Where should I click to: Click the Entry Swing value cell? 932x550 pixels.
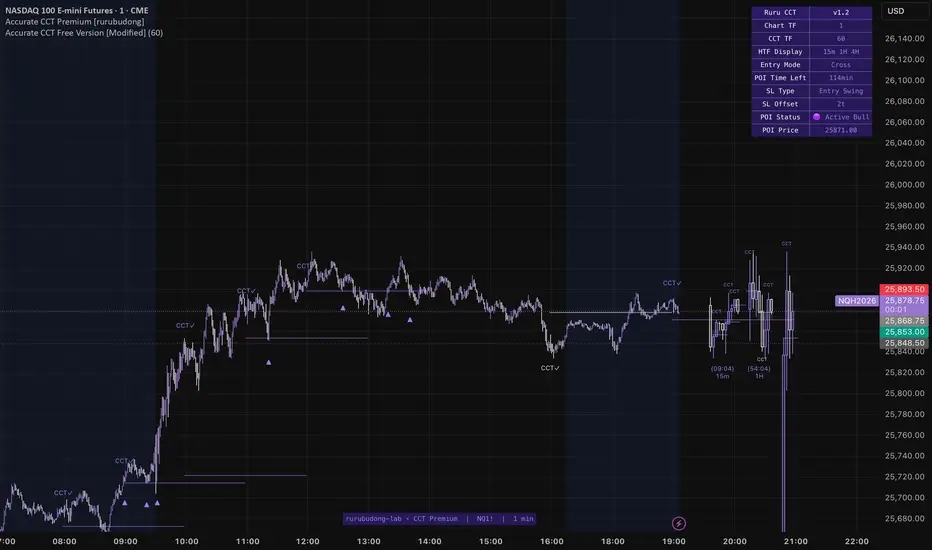pos(840,91)
